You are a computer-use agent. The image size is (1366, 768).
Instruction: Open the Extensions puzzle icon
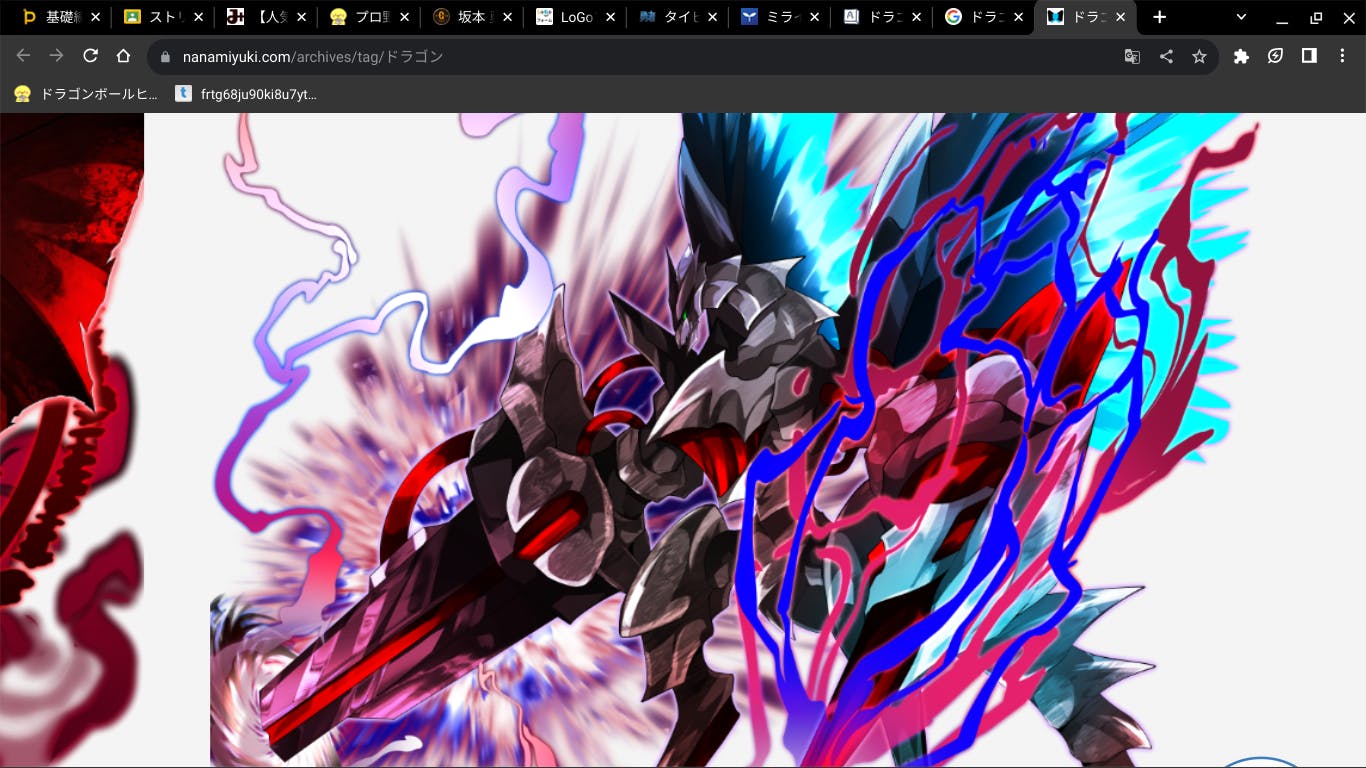1241,56
